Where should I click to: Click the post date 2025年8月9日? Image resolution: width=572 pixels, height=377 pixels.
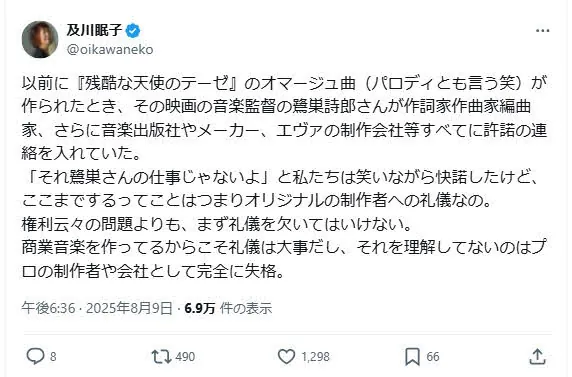[129, 308]
